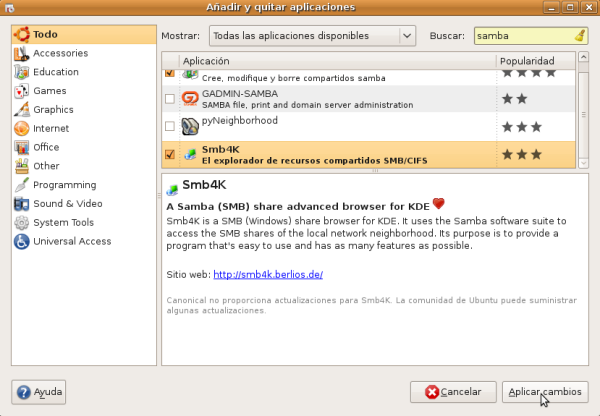Screen dimensions: 600x416
Task: Open the Mostrar applications dropdown
Action: (311, 36)
